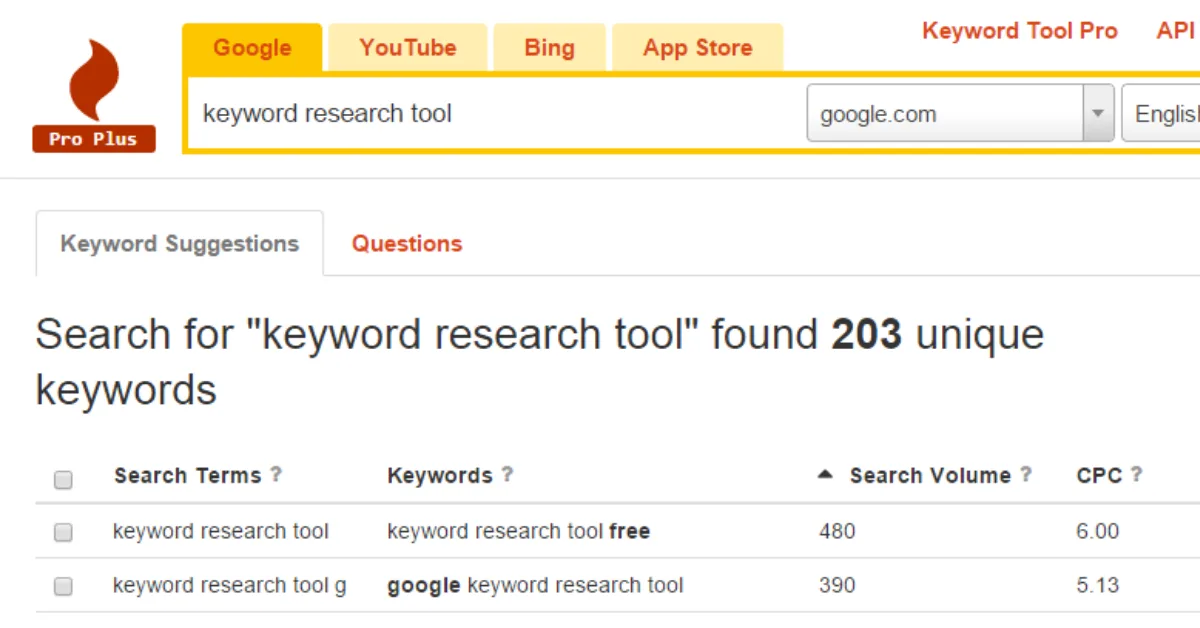1200x628 pixels.
Task: Open Keyword Tool Pro link
Action: click(x=1020, y=30)
